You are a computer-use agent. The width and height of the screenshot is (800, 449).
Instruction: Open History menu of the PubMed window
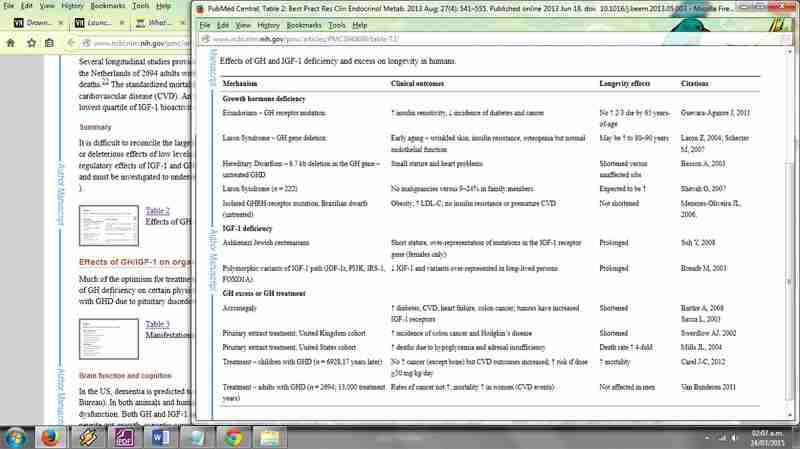(x=268, y=25)
